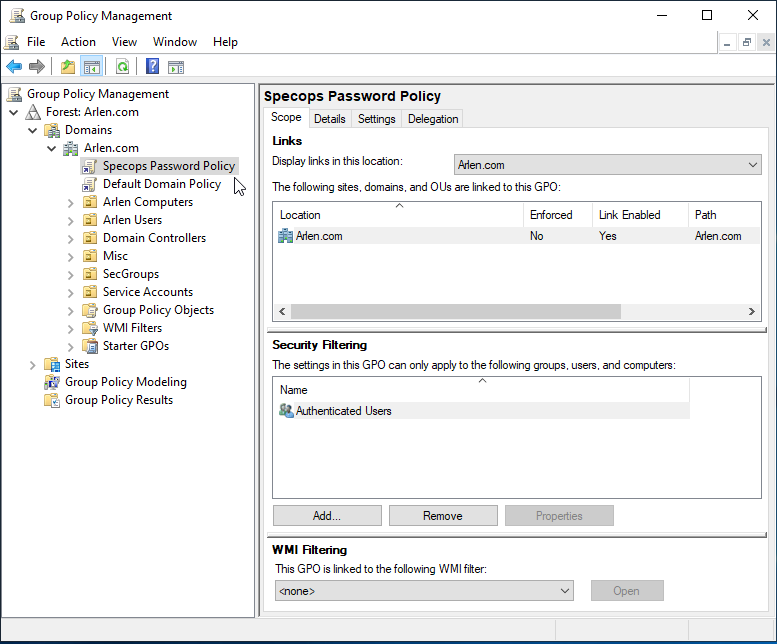Select the Misc tree item
Viewport: 777px width, 644px height.
pos(115,256)
